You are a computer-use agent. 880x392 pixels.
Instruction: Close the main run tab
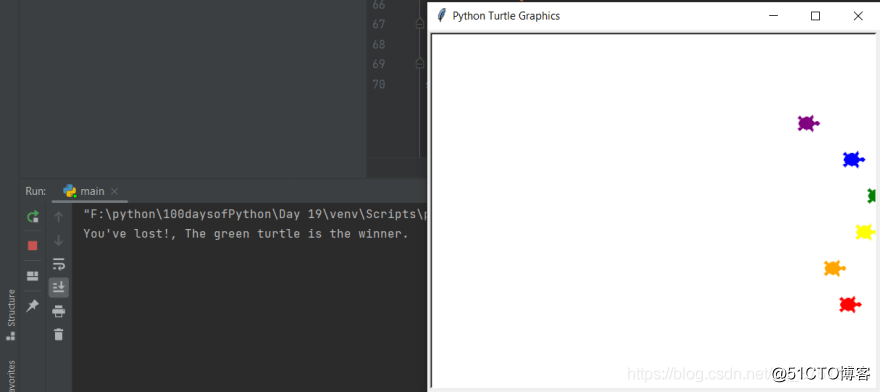(x=114, y=192)
